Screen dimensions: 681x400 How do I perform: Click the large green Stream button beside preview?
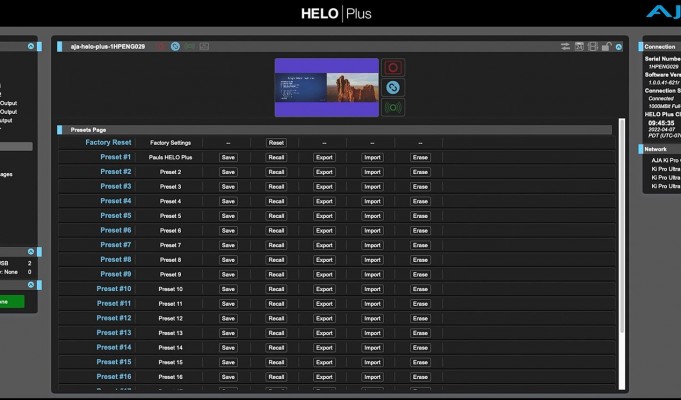pyautogui.click(x=393, y=107)
